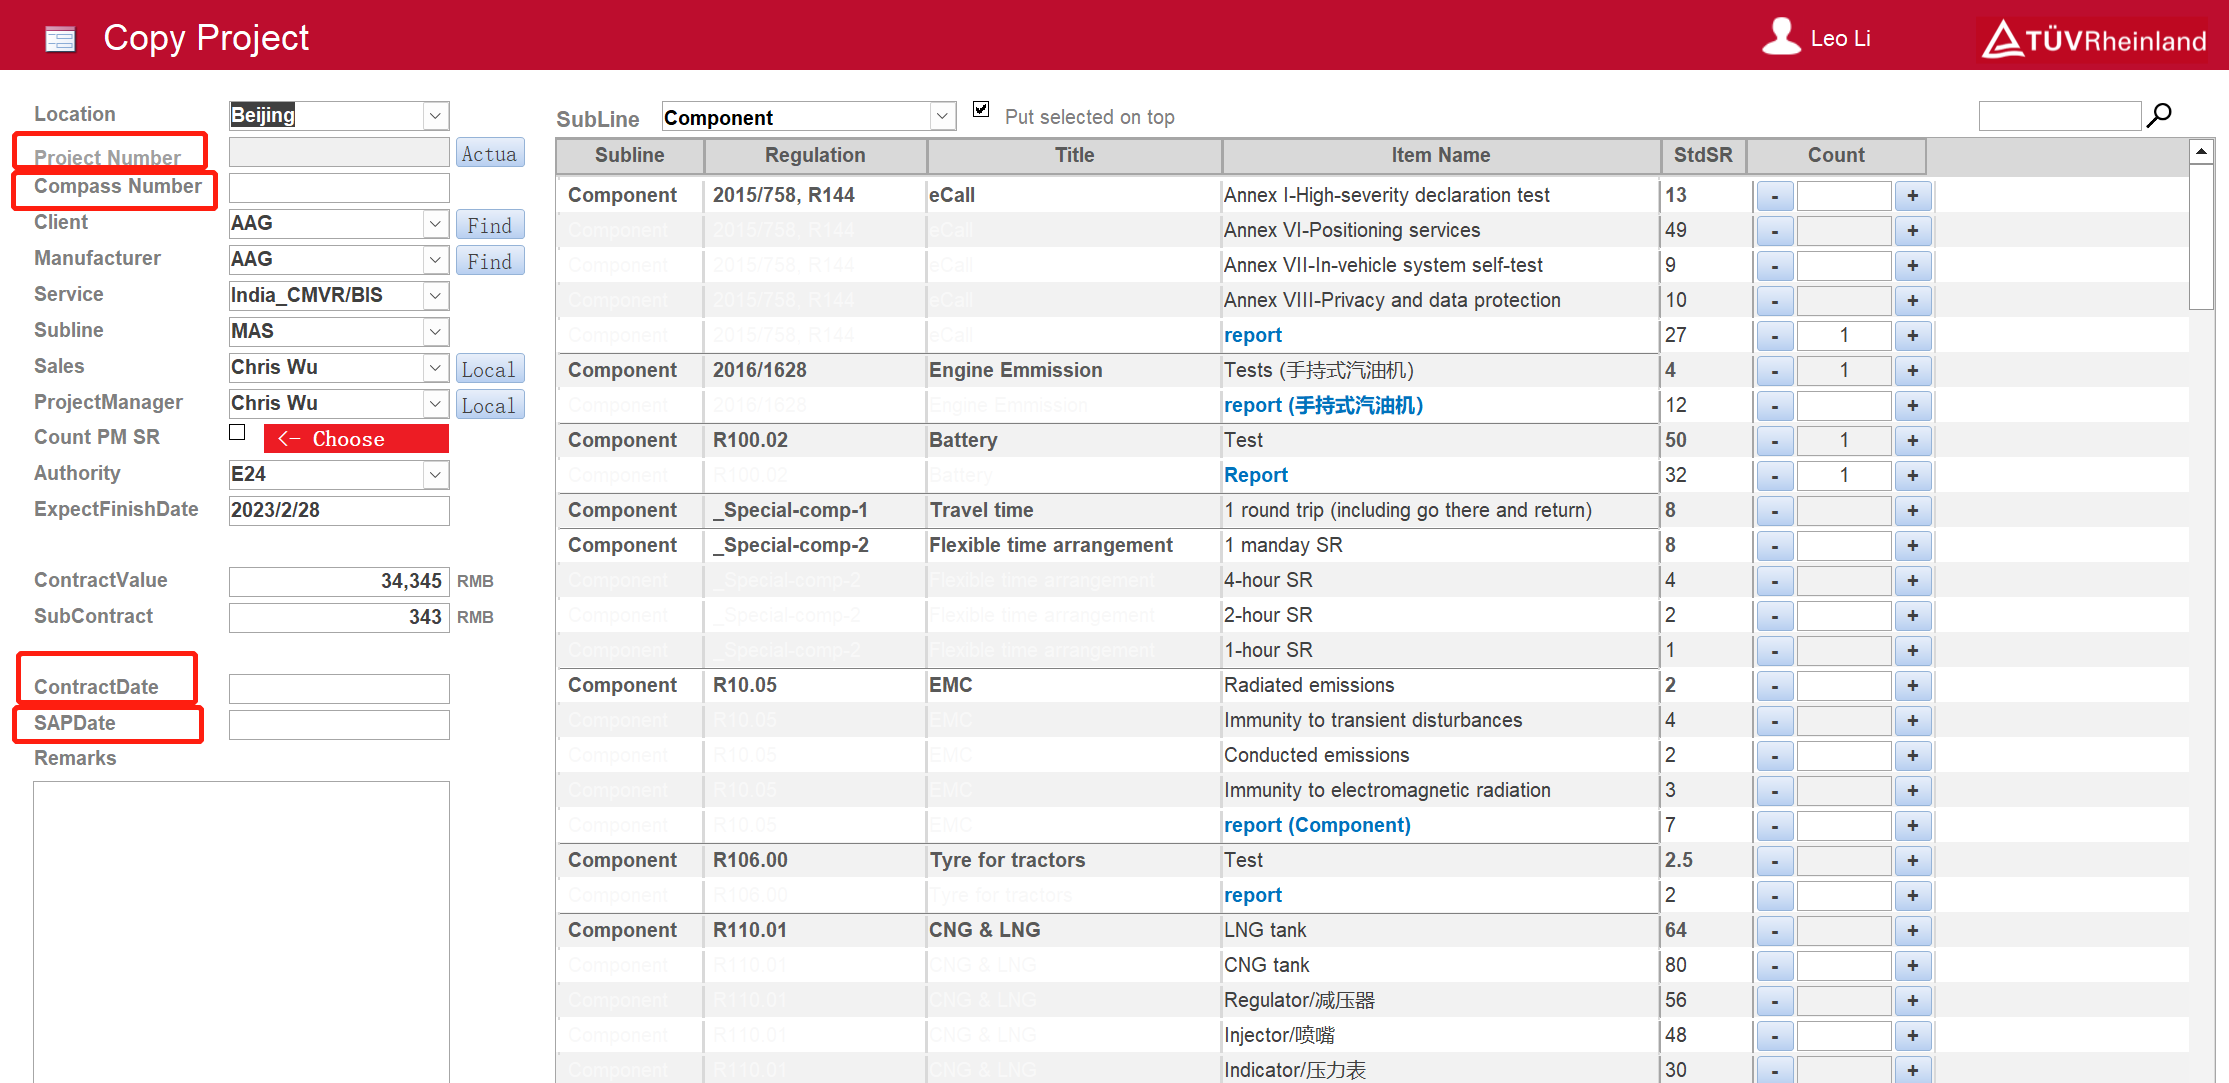This screenshot has height=1083, width=2229.
Task: Click the red Choose button
Action: tap(356, 438)
